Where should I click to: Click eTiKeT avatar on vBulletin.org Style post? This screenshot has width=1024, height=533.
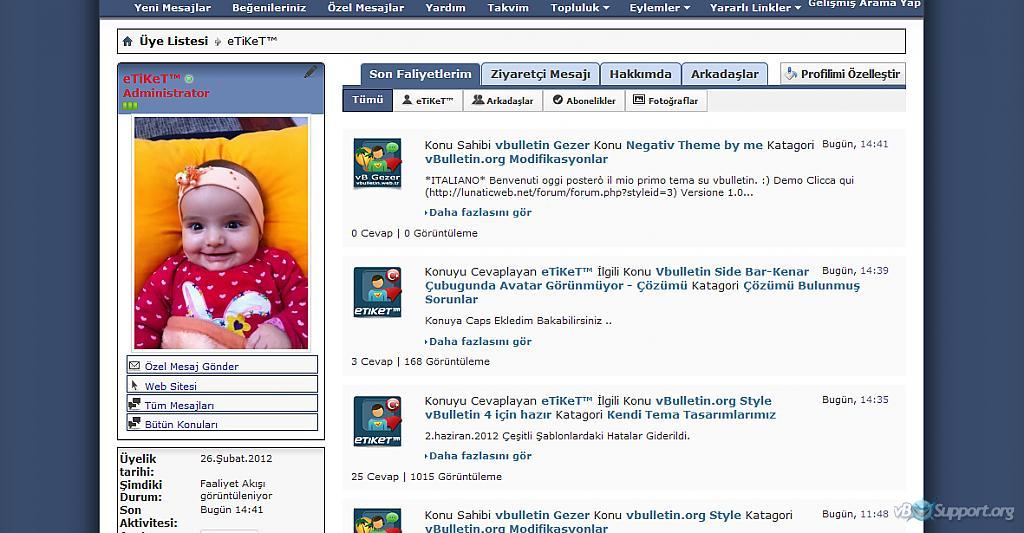pyautogui.click(x=377, y=421)
